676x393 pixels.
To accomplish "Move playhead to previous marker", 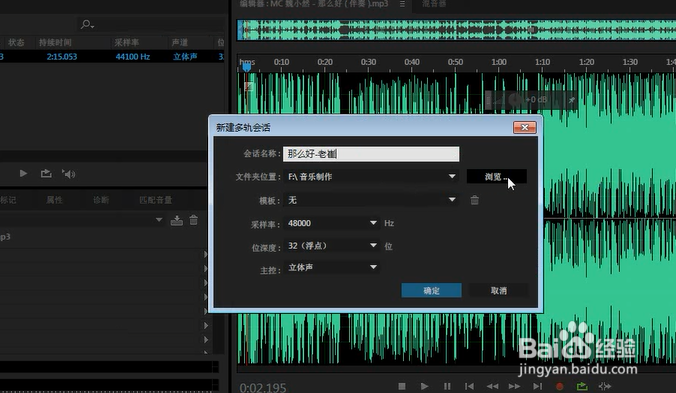I will pyautogui.click(x=469, y=386).
